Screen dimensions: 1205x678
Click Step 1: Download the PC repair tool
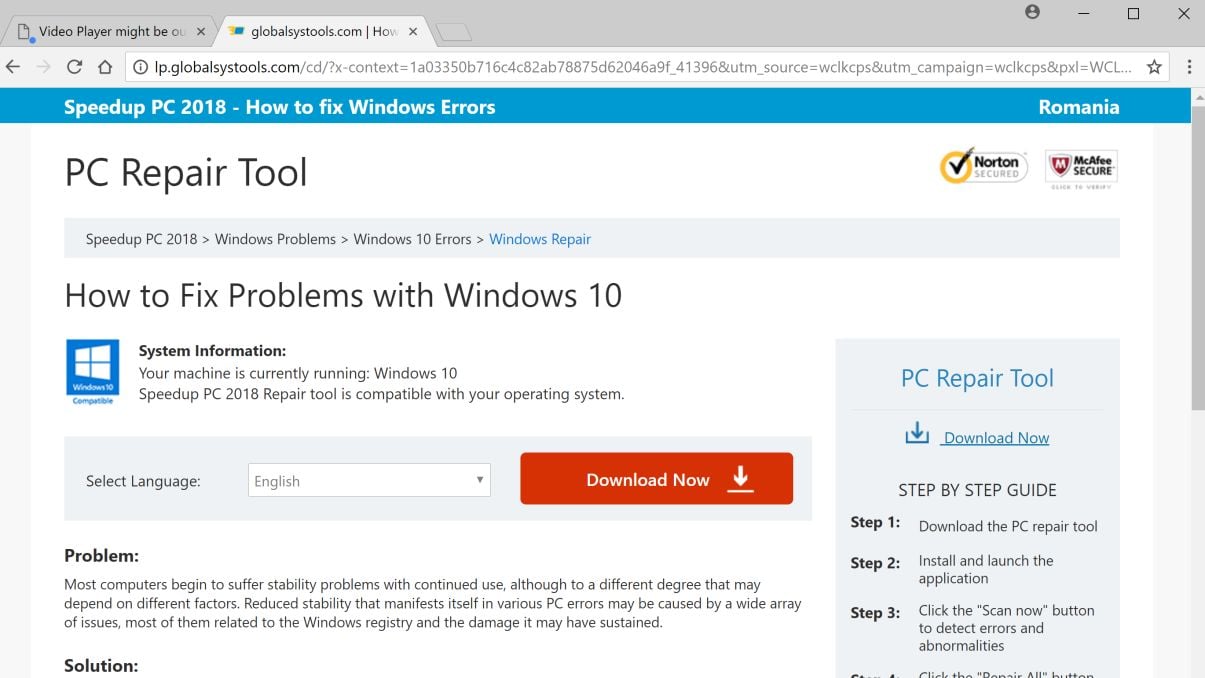pos(975,525)
